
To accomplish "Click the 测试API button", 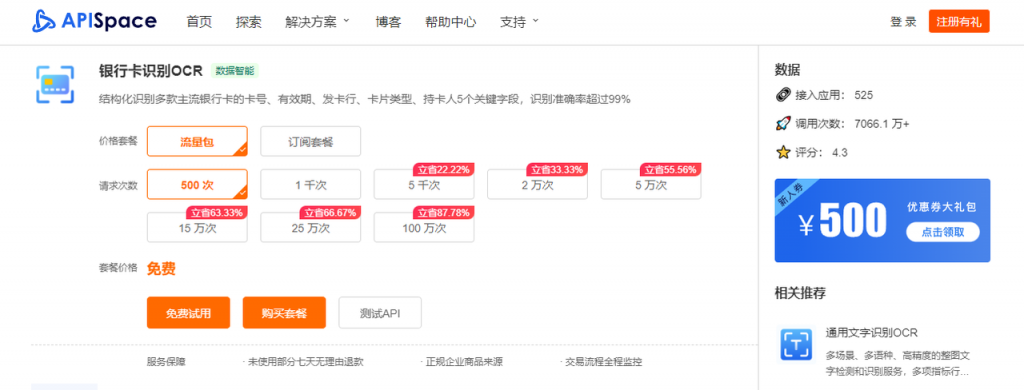I will (x=380, y=313).
